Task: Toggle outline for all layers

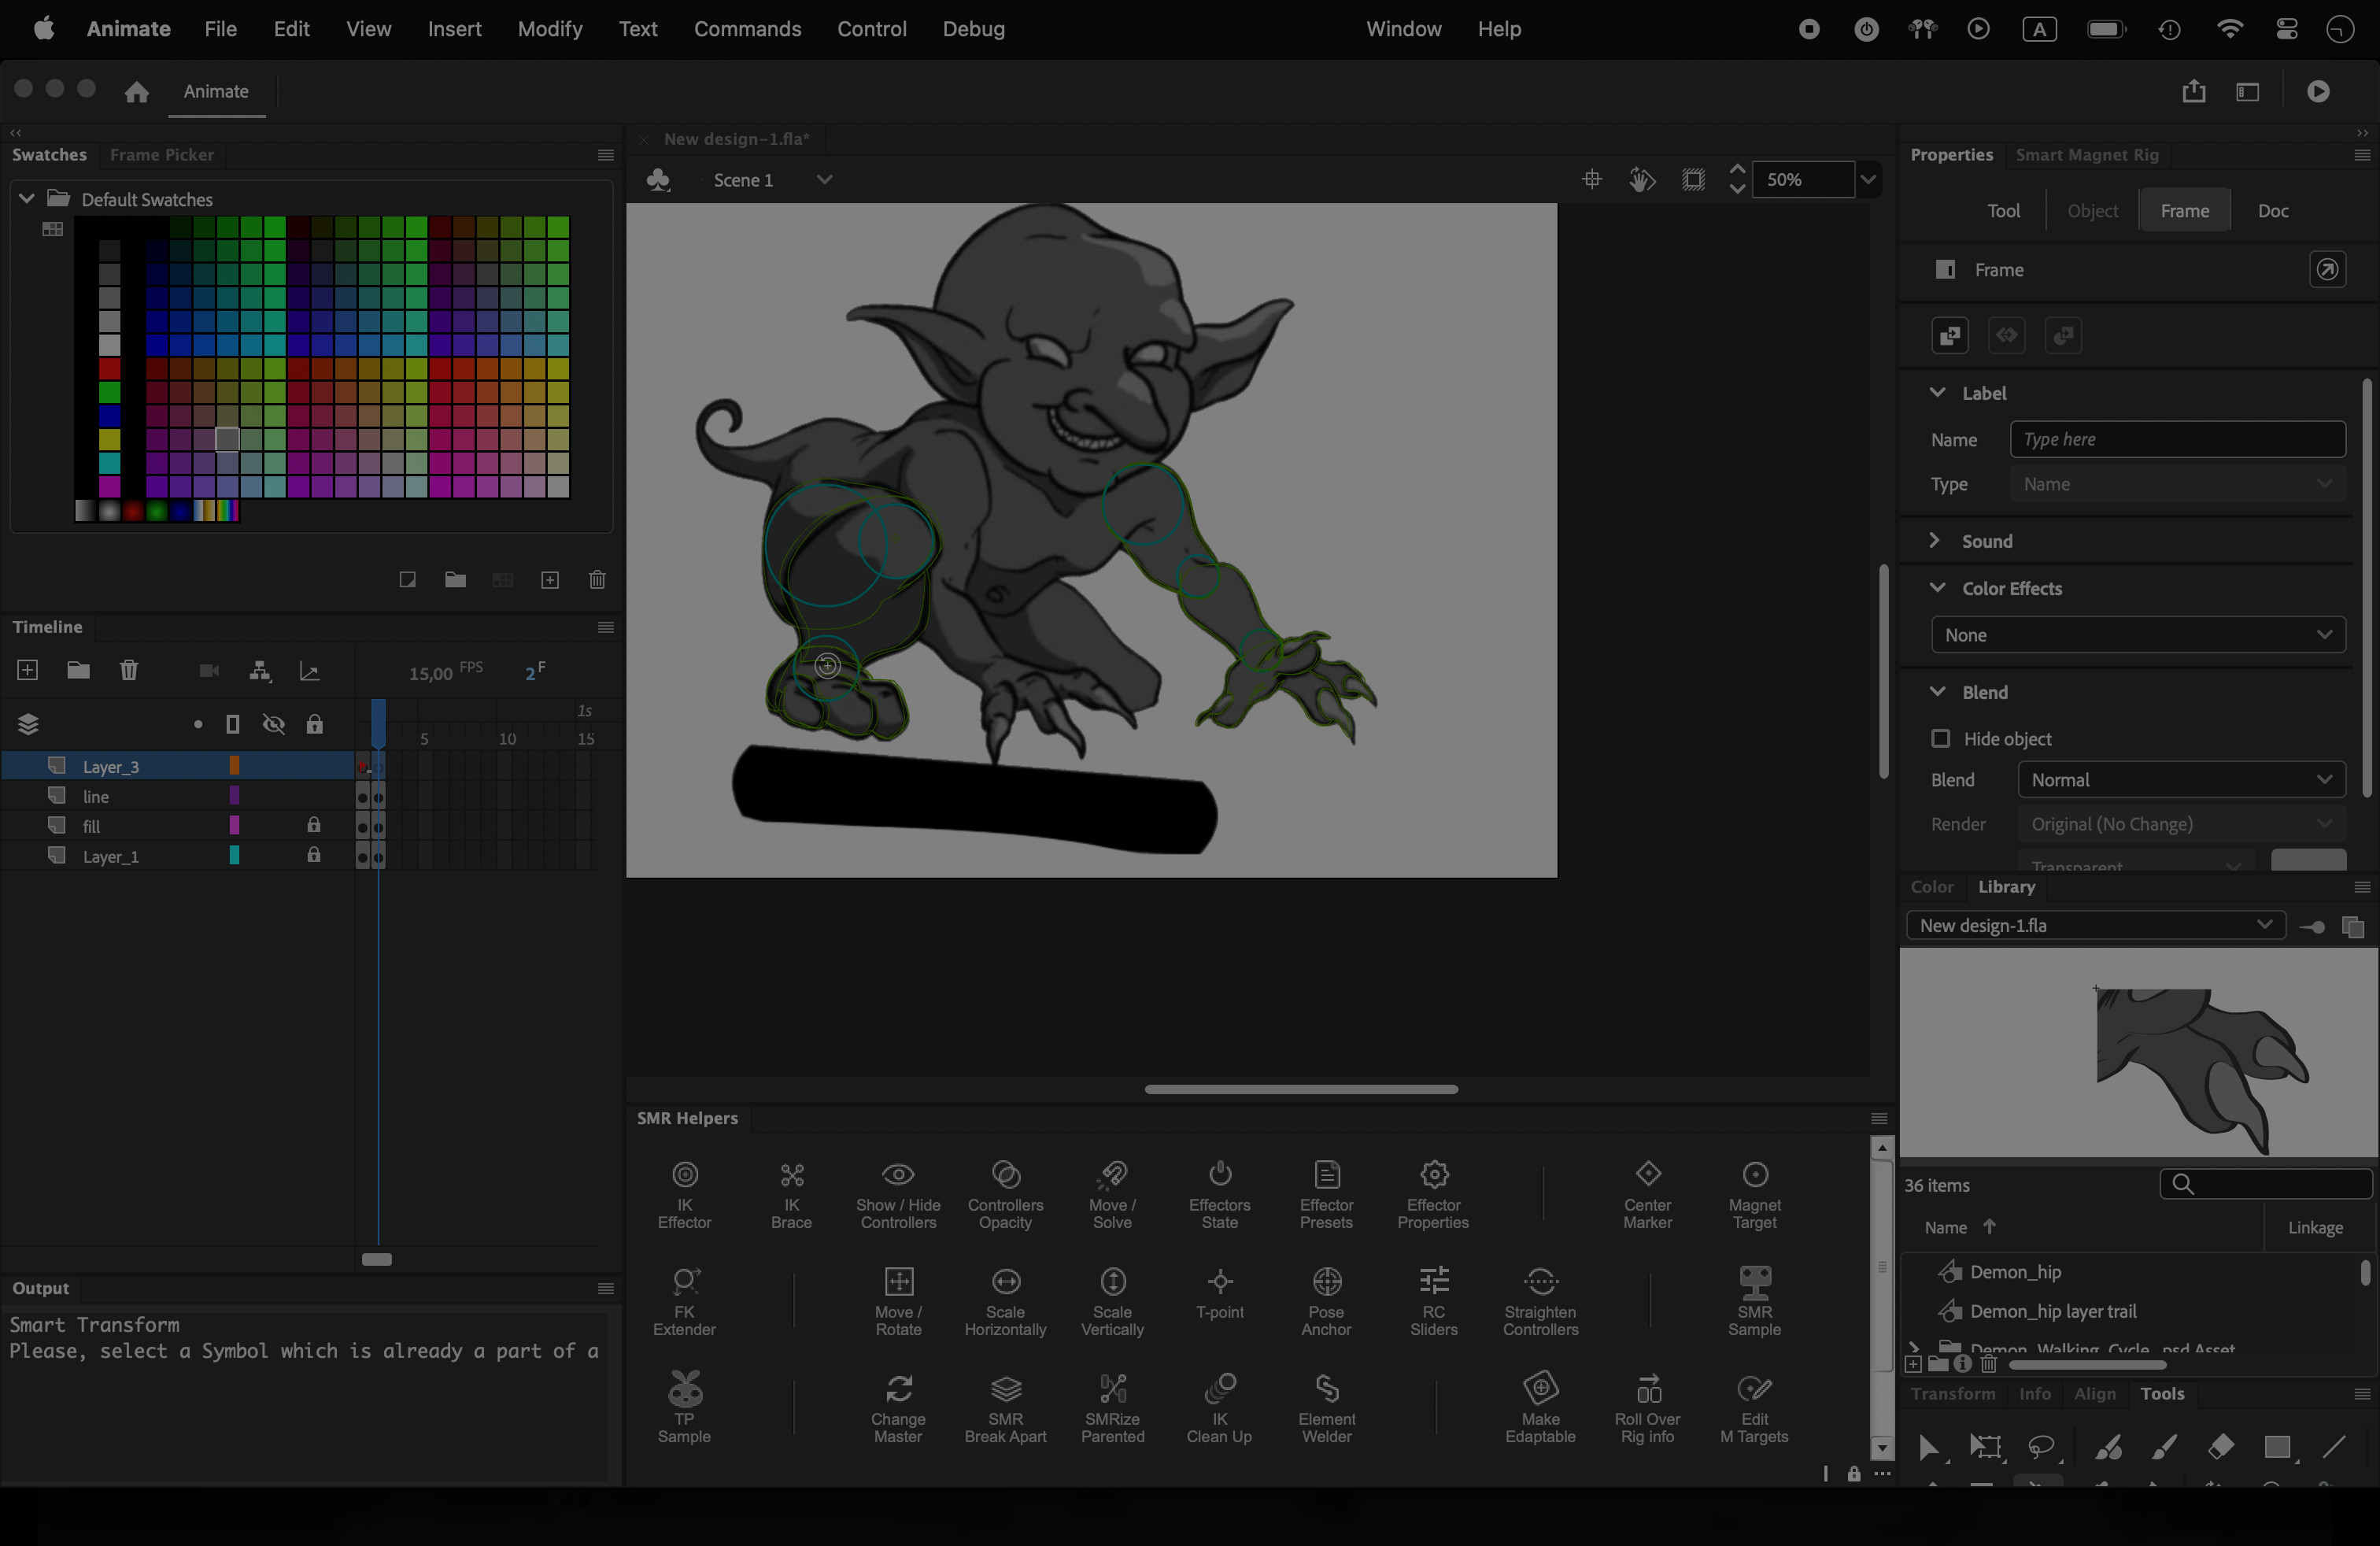Action: [233, 724]
